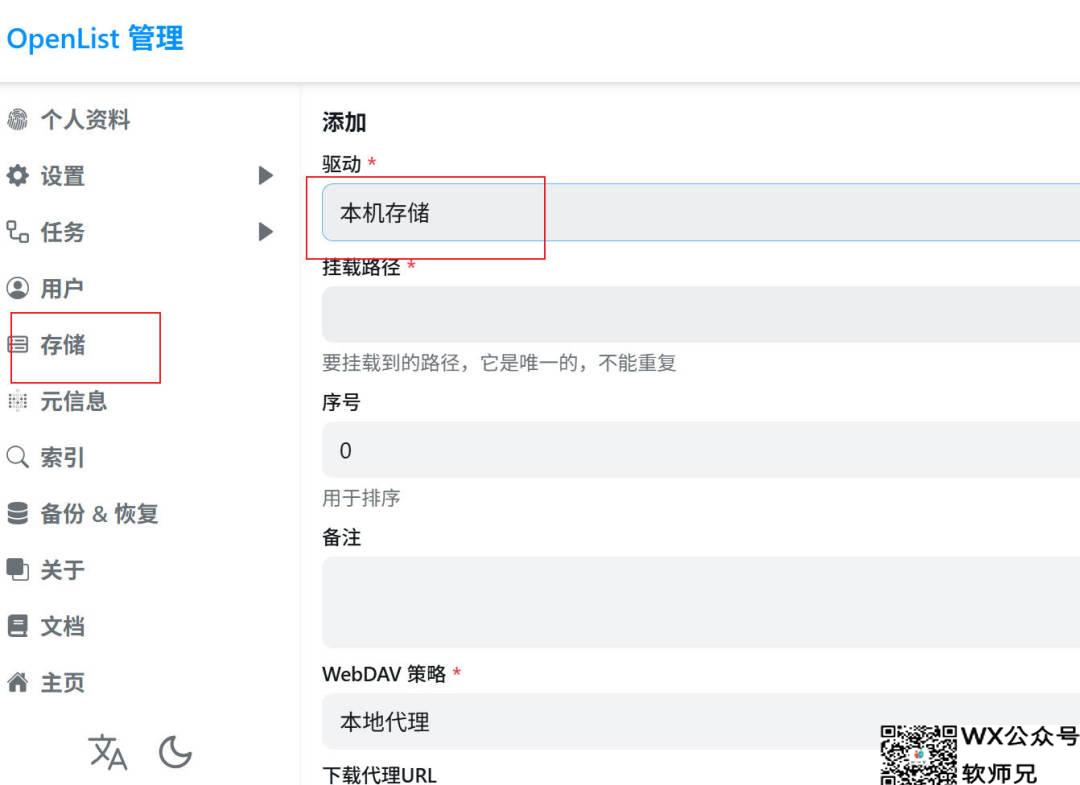1080x785 pixels.
Task: Toggle dark mode with the moon icon
Action: 176,752
